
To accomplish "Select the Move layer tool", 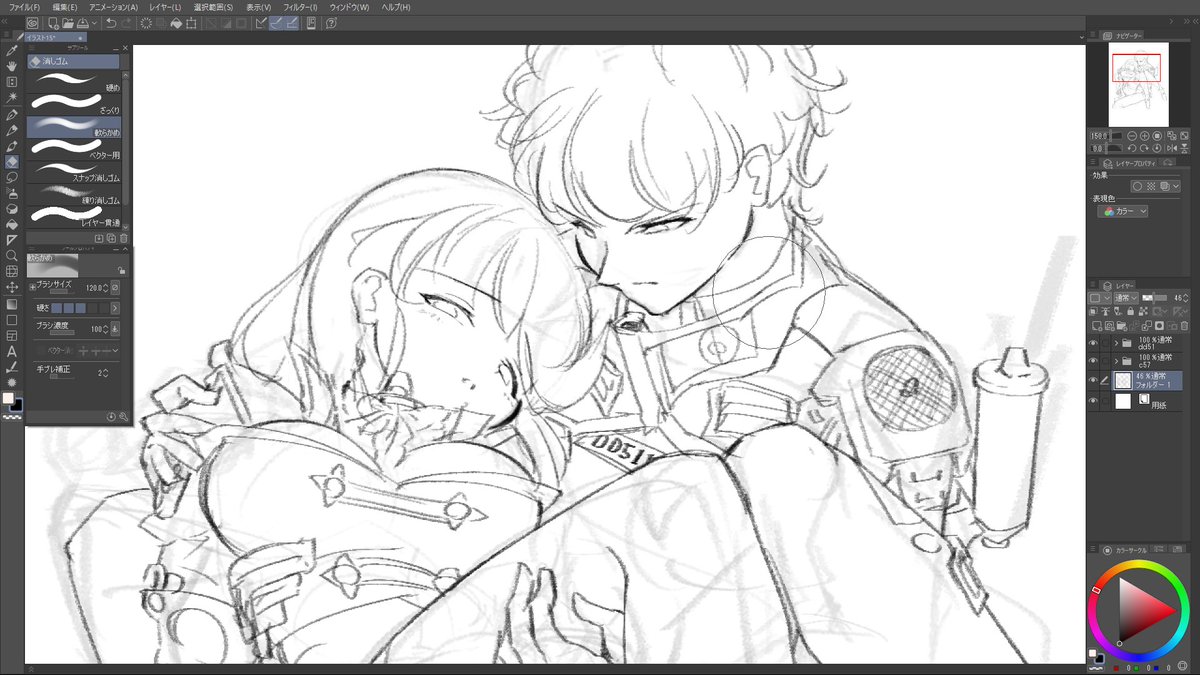I will 12,286.
